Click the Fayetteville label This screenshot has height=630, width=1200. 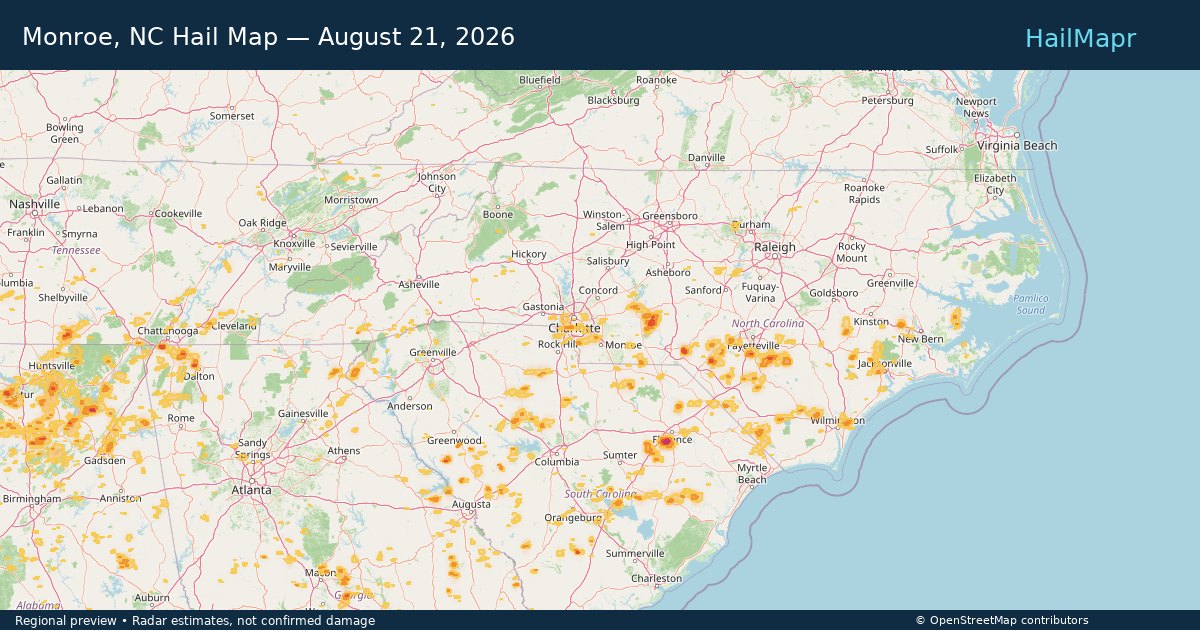point(752,346)
